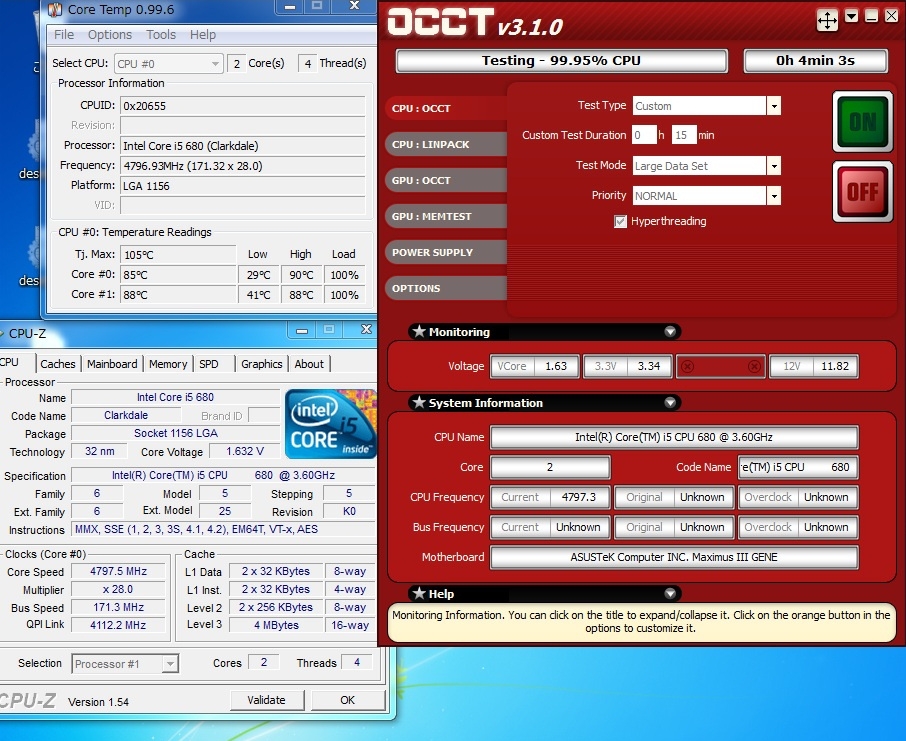Click the Custom Test Duration minutes field

tap(684, 135)
